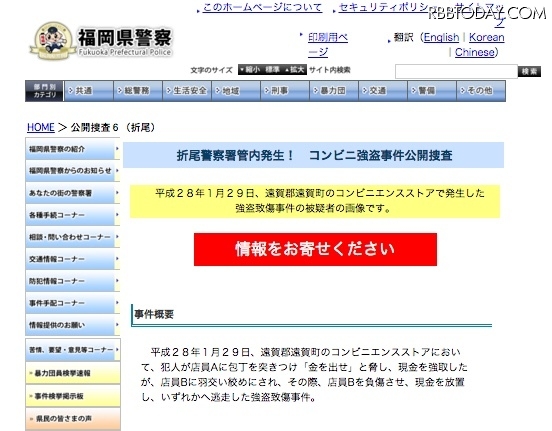Open あなたの街の警察署 sidebar menu
The image size is (552, 431).
[x=73, y=193]
